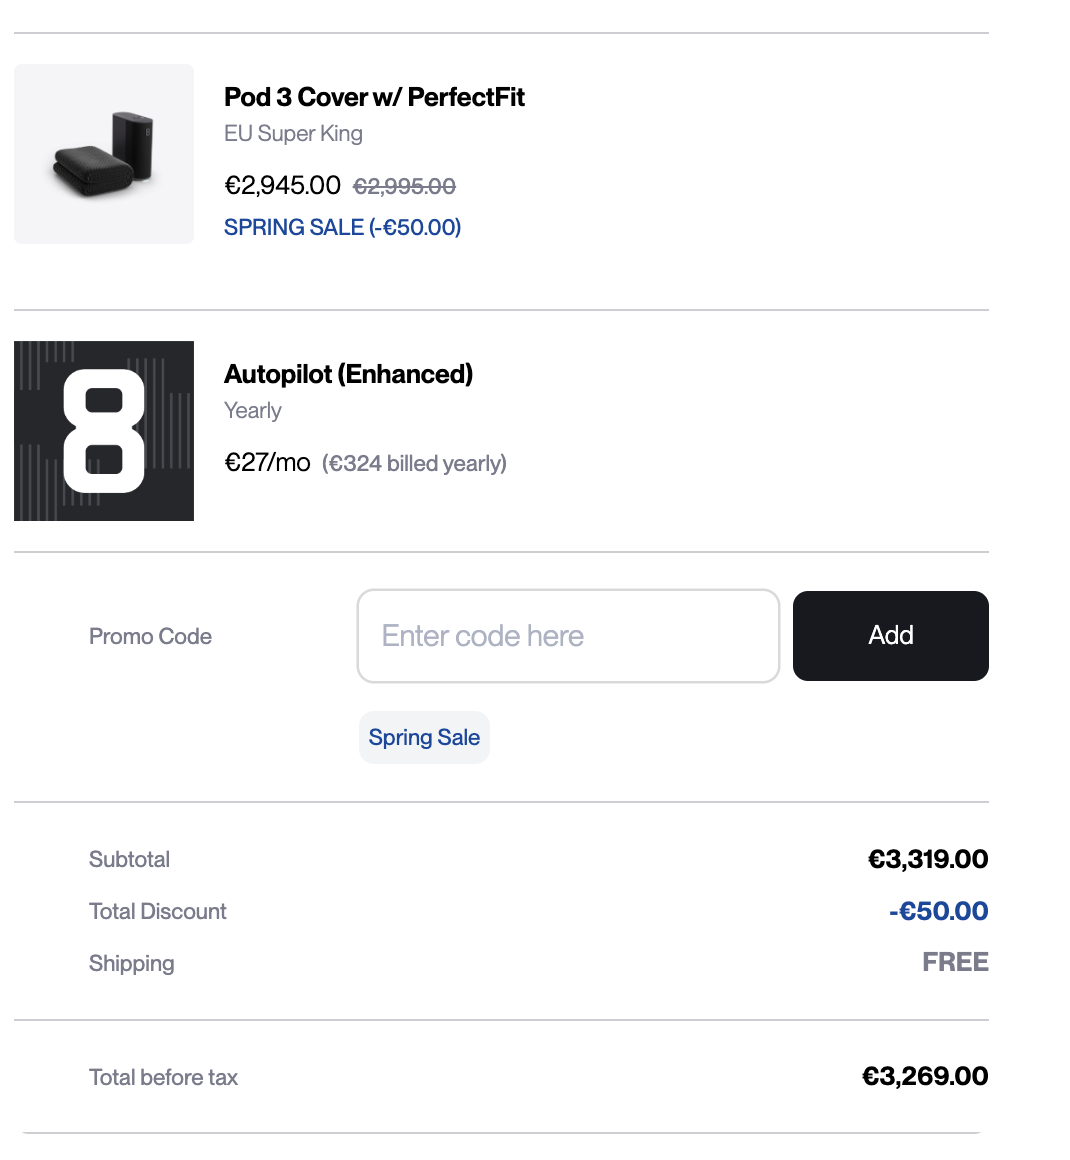Image resolution: width=1070 pixels, height=1160 pixels.
Task: Click the Subtotal amount €3,319.00
Action: (928, 859)
